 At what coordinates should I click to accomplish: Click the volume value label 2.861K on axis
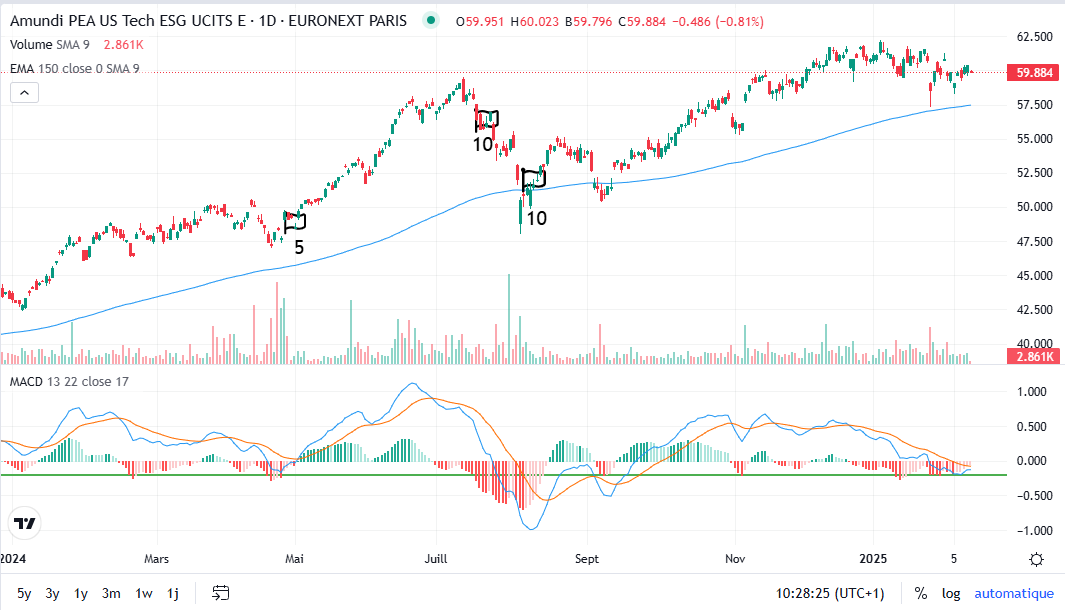coord(1034,356)
